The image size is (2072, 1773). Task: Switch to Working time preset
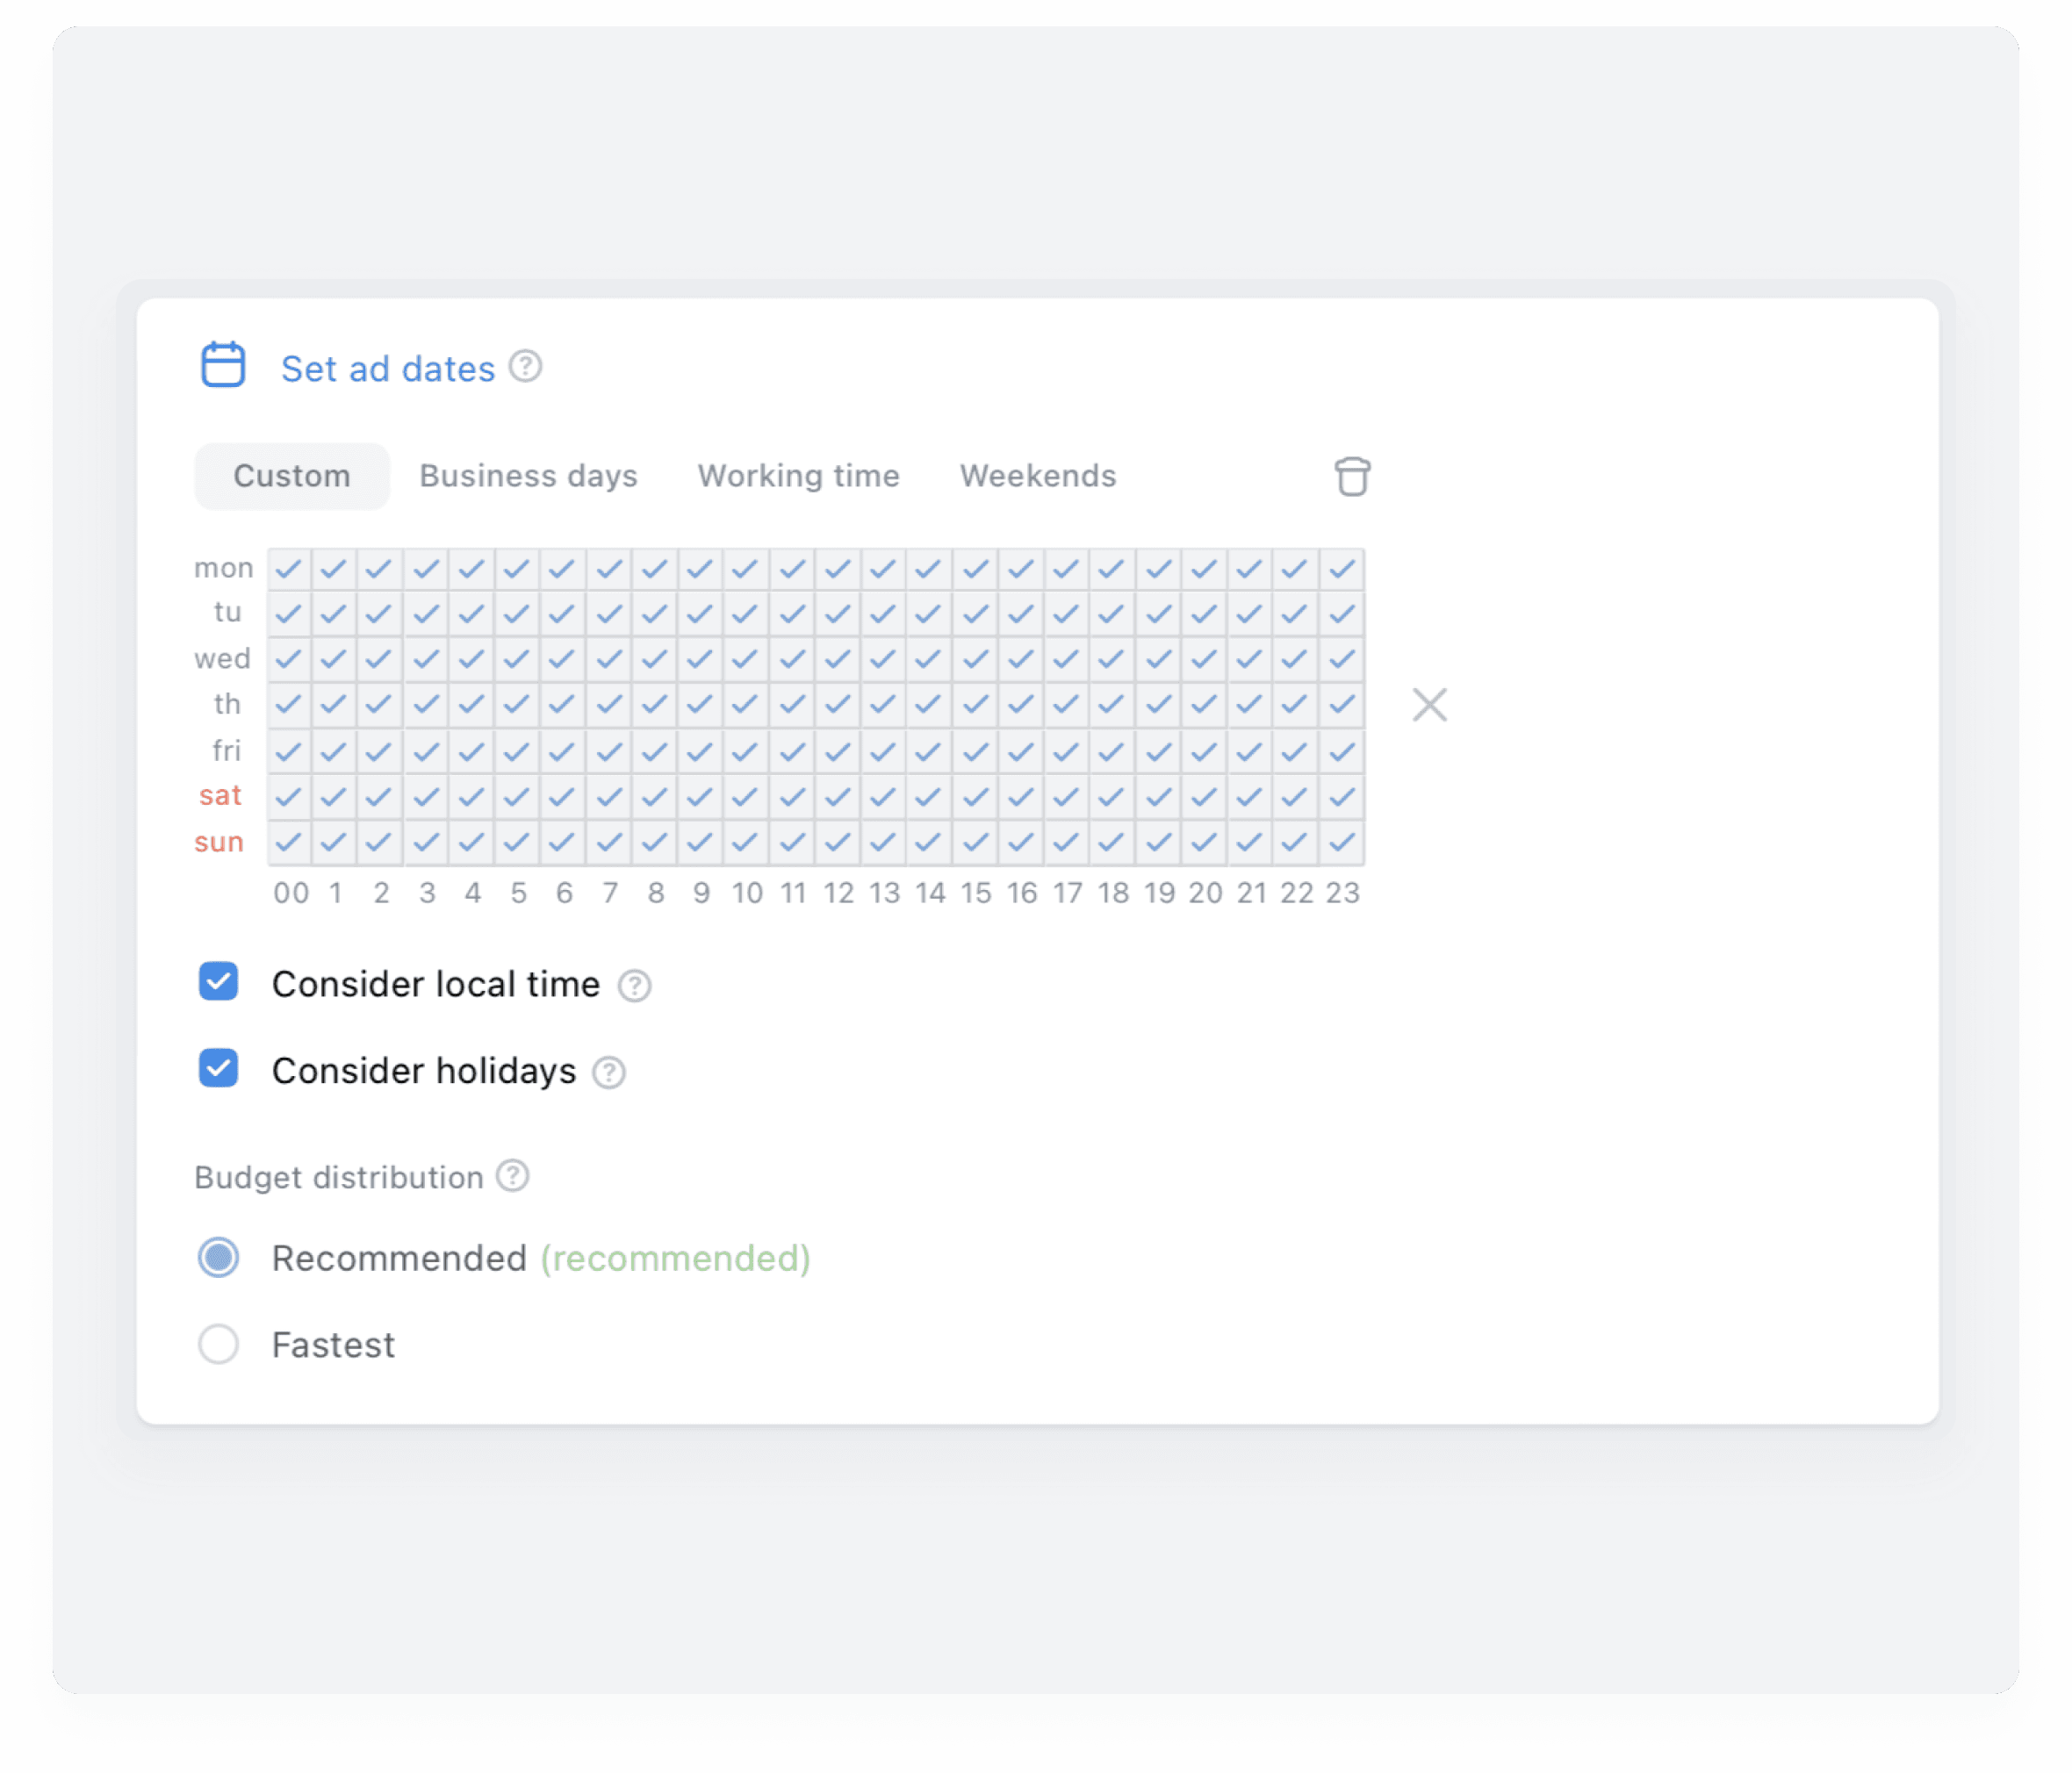coord(798,476)
